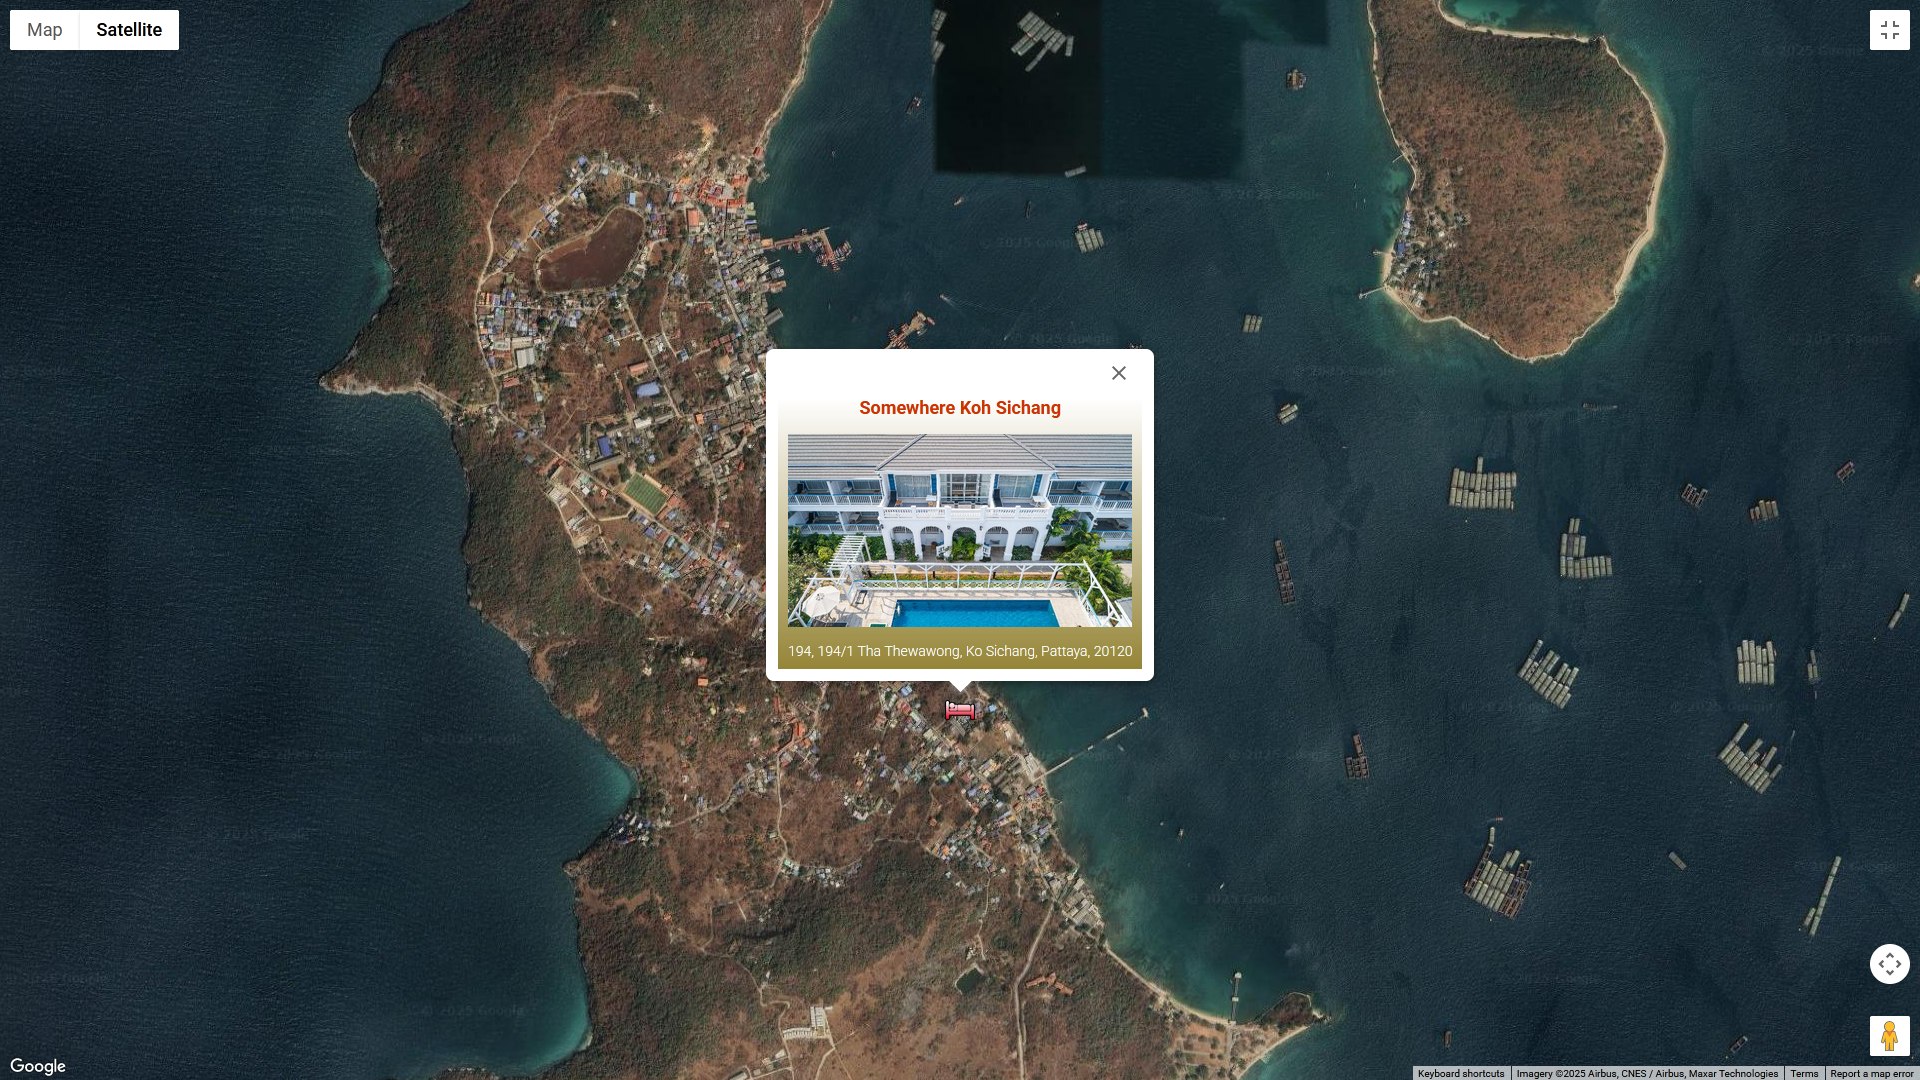Click the Google logo on the map
Image resolution: width=1920 pixels, height=1080 pixels.
coord(38,1066)
